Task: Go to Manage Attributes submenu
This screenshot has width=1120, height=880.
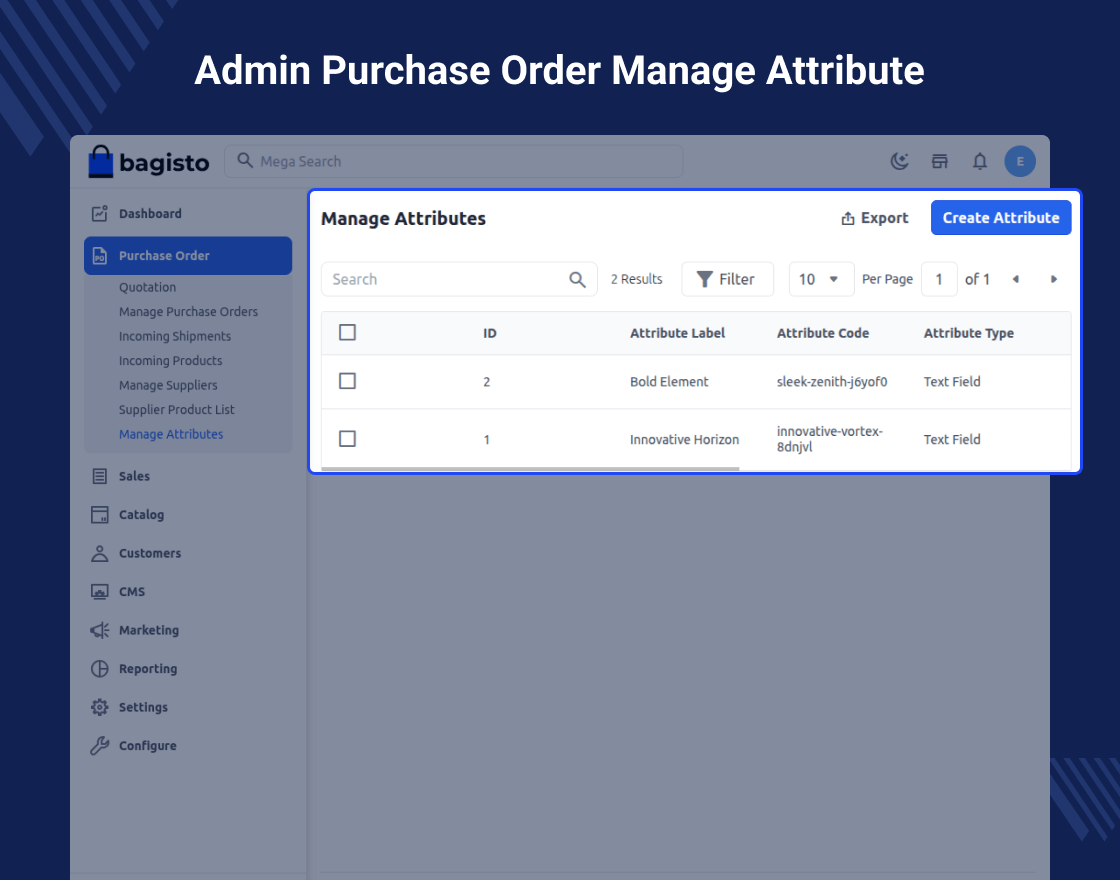Action: pos(171,434)
